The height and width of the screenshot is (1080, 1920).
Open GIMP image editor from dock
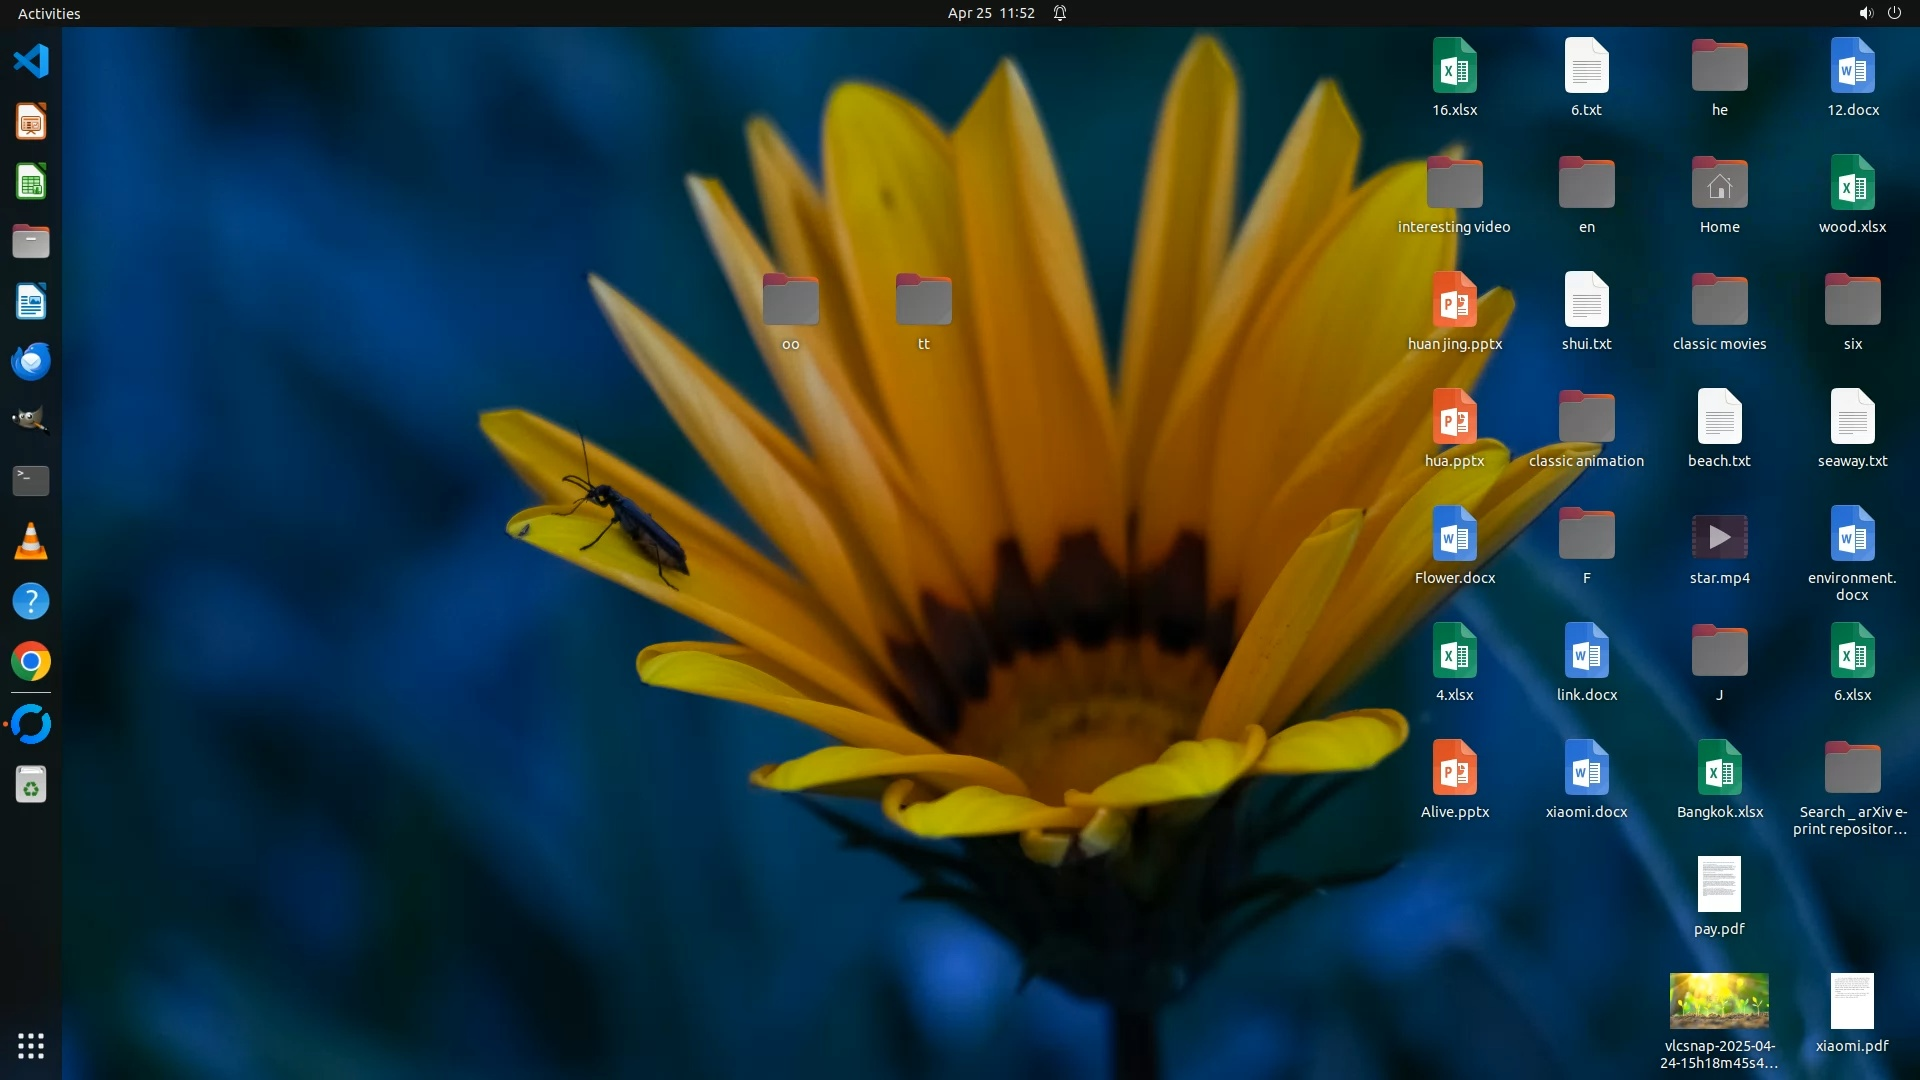point(31,420)
